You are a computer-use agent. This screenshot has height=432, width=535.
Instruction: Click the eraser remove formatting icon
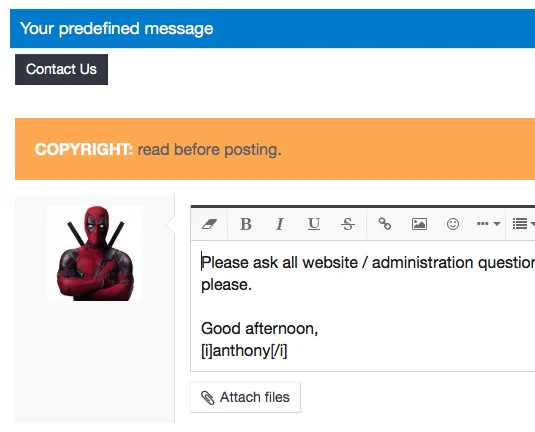click(x=209, y=224)
